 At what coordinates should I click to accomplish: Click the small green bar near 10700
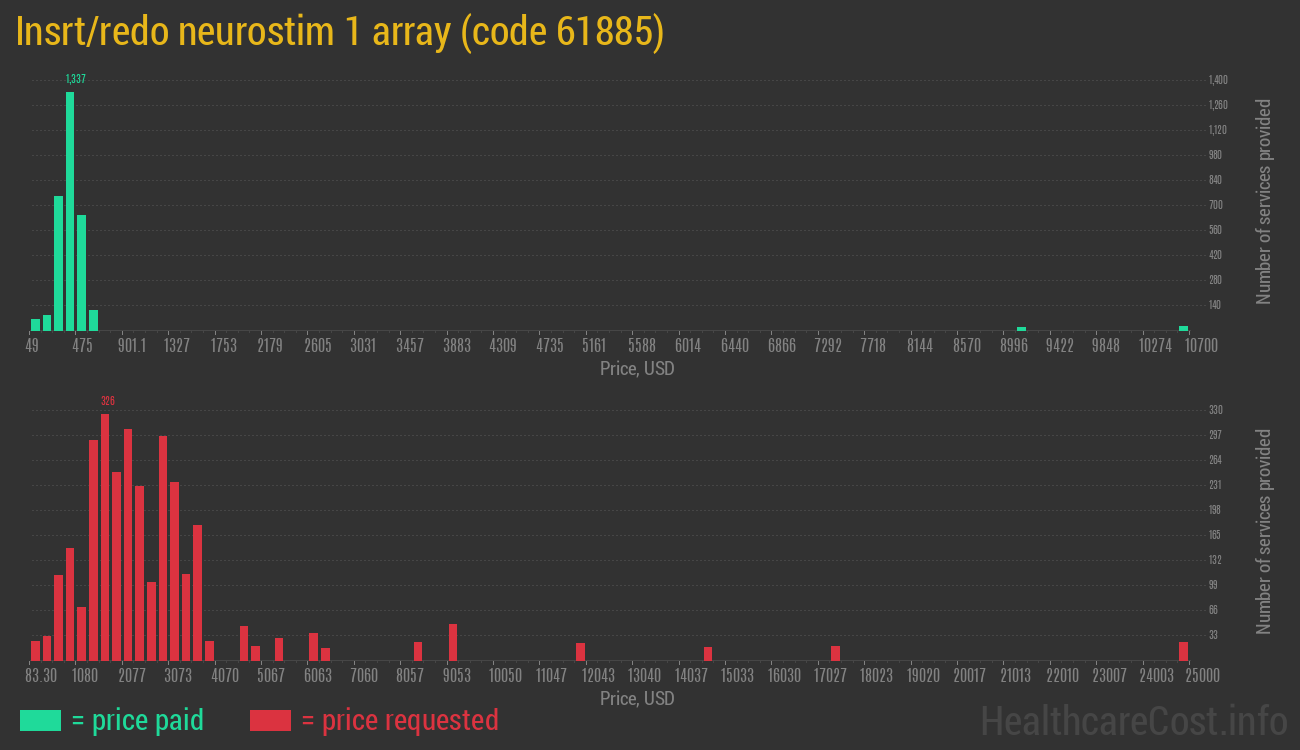pos(1183,328)
